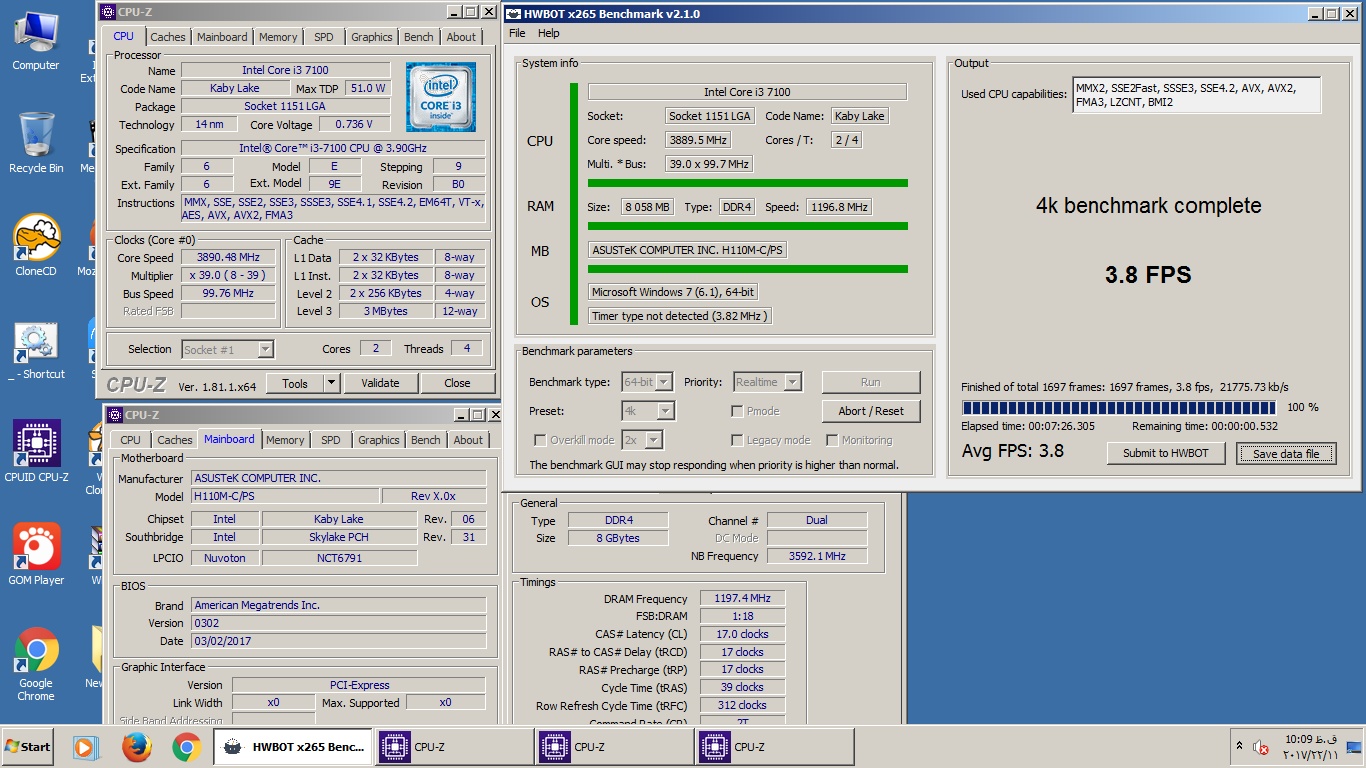Viewport: 1366px width, 768px height.
Task: Open the CPUID CPU-Z desktop shortcut
Action: 36,450
